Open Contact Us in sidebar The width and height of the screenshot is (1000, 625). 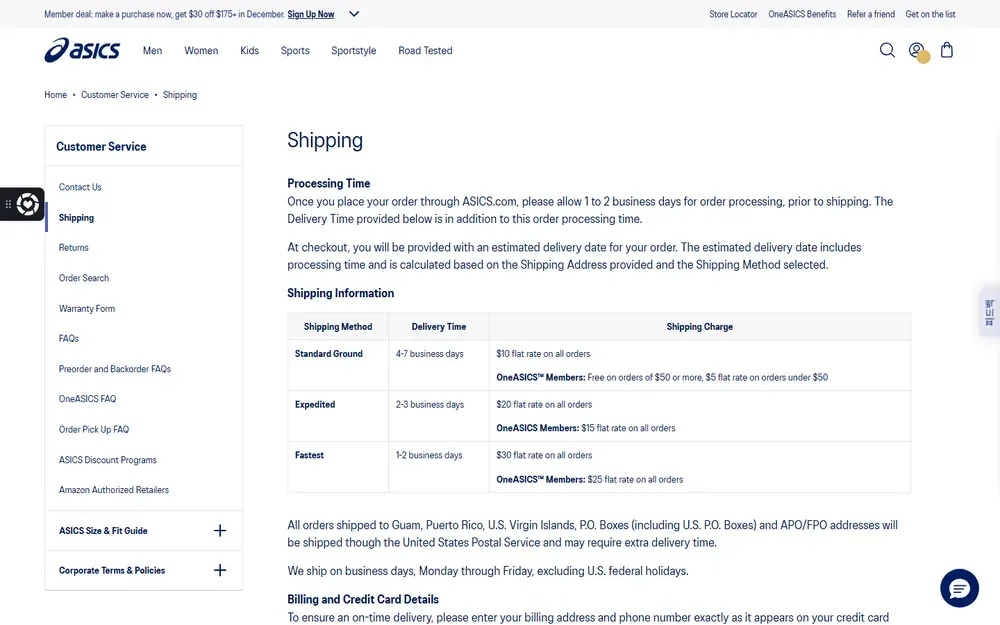coord(80,187)
